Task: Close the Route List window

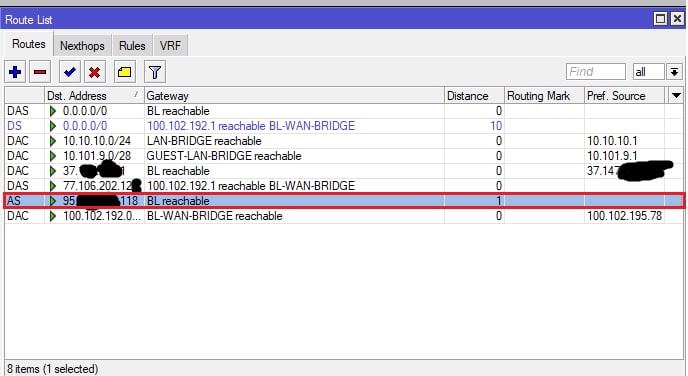Action: [x=677, y=19]
